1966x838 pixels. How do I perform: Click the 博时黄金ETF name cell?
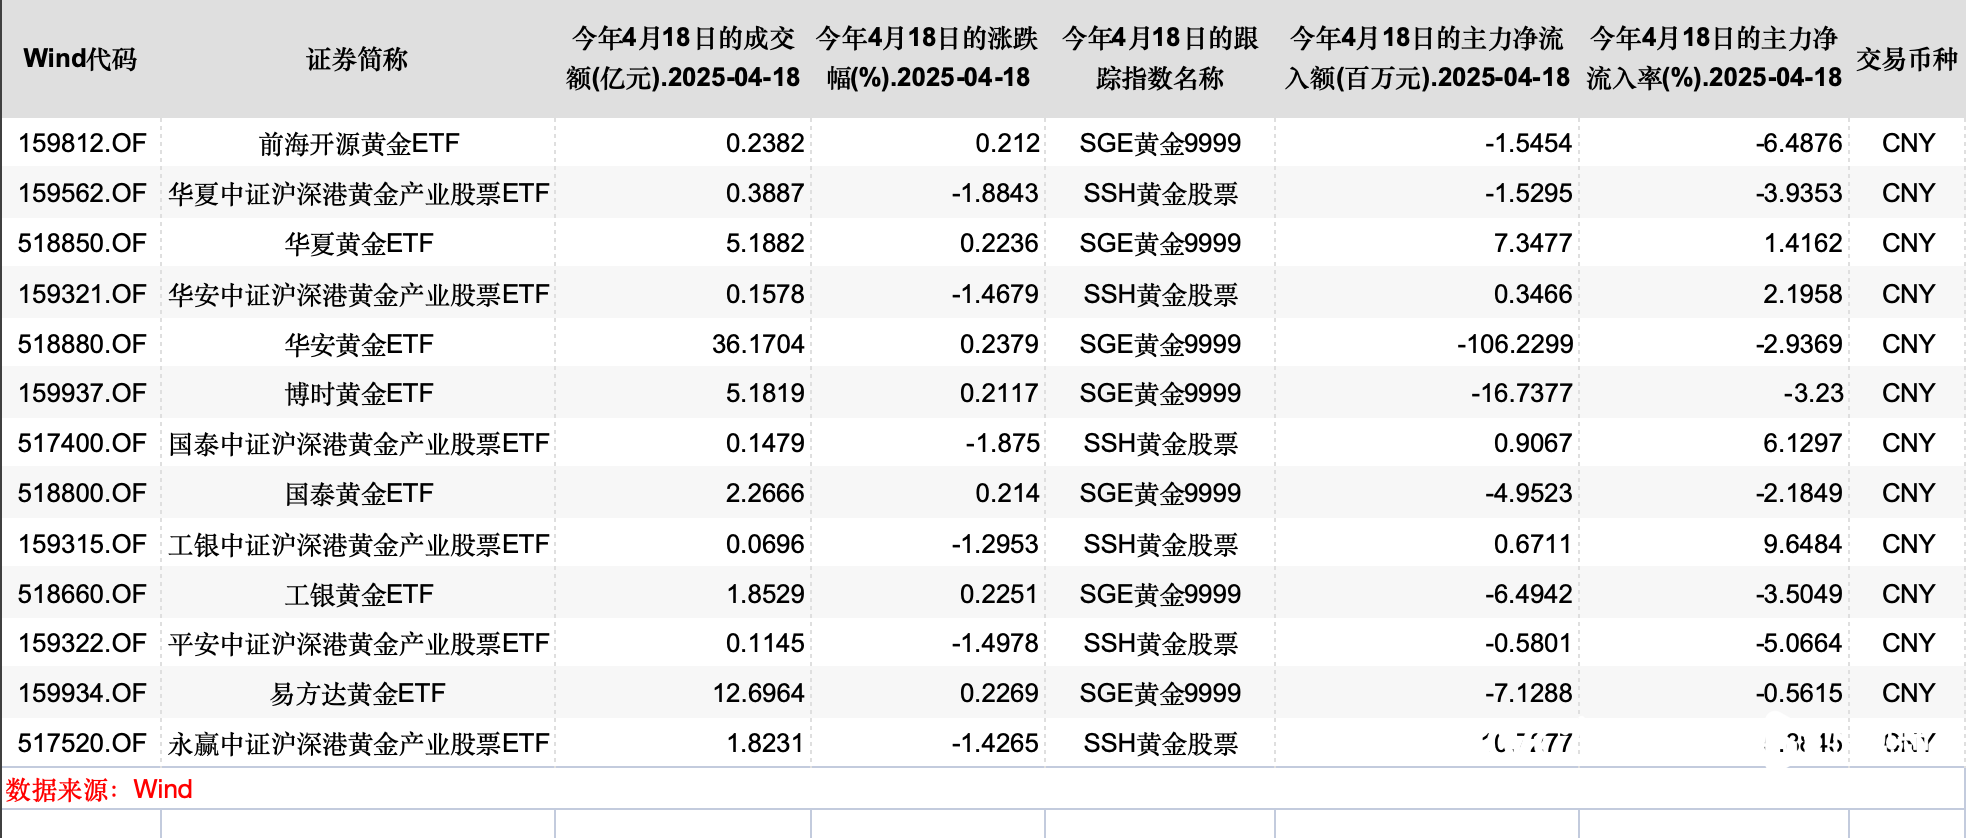[358, 394]
